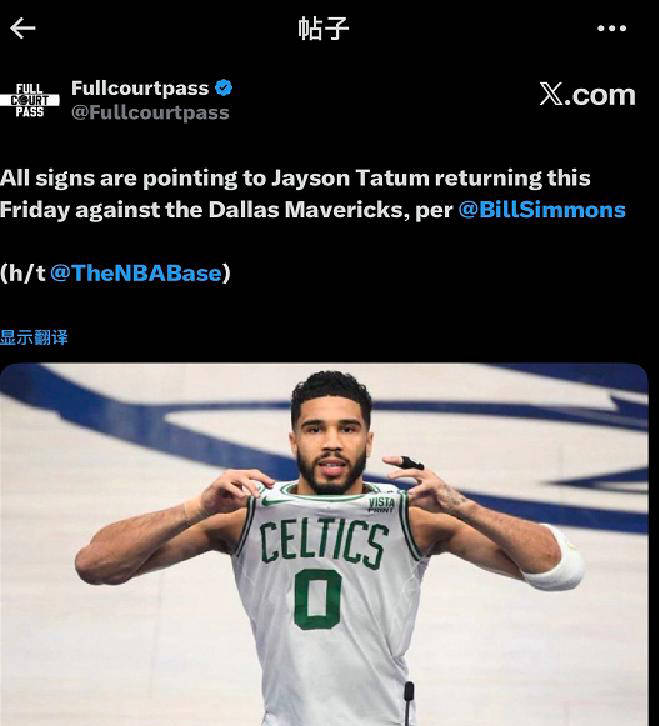659x726 pixels.
Task: Tap the blue verified badge
Action: tap(224, 88)
